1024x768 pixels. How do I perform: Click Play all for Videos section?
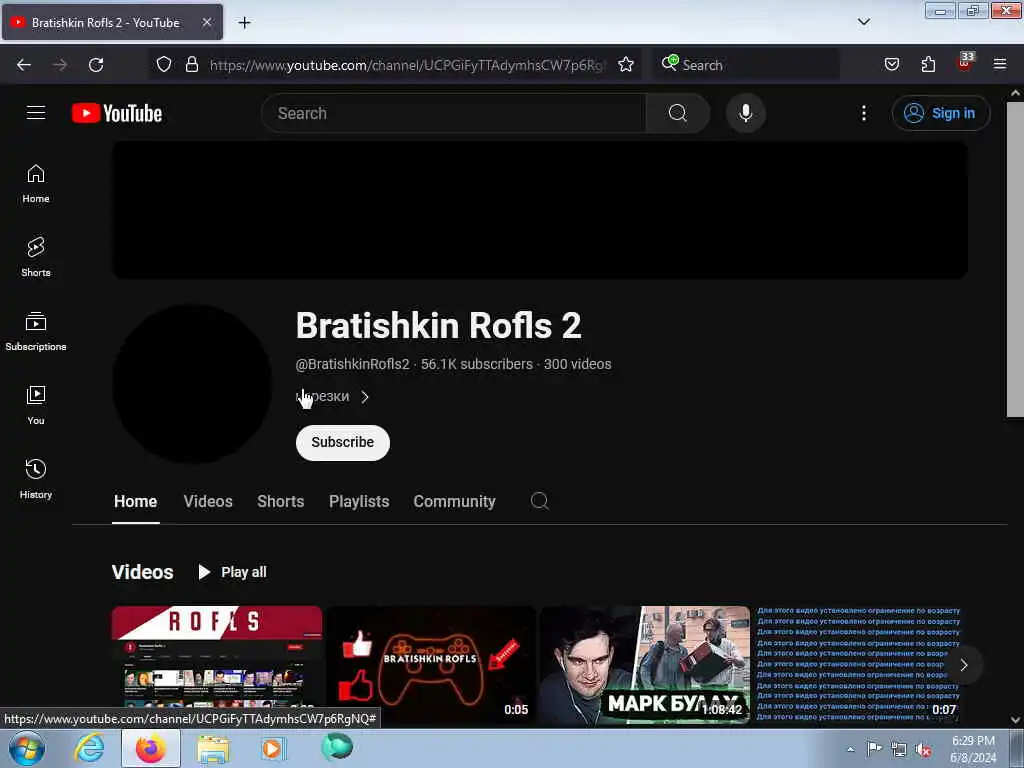pos(232,572)
